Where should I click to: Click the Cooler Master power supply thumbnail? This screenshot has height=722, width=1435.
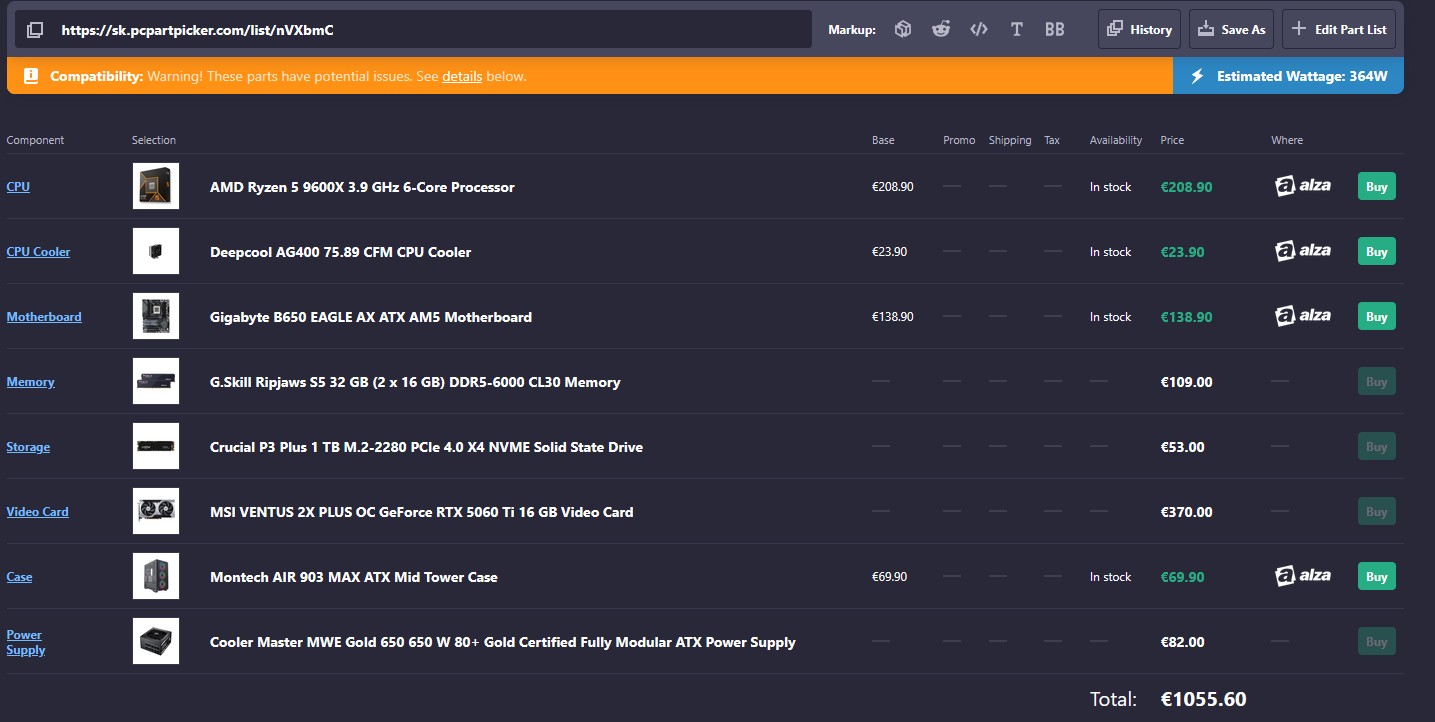[x=156, y=641]
